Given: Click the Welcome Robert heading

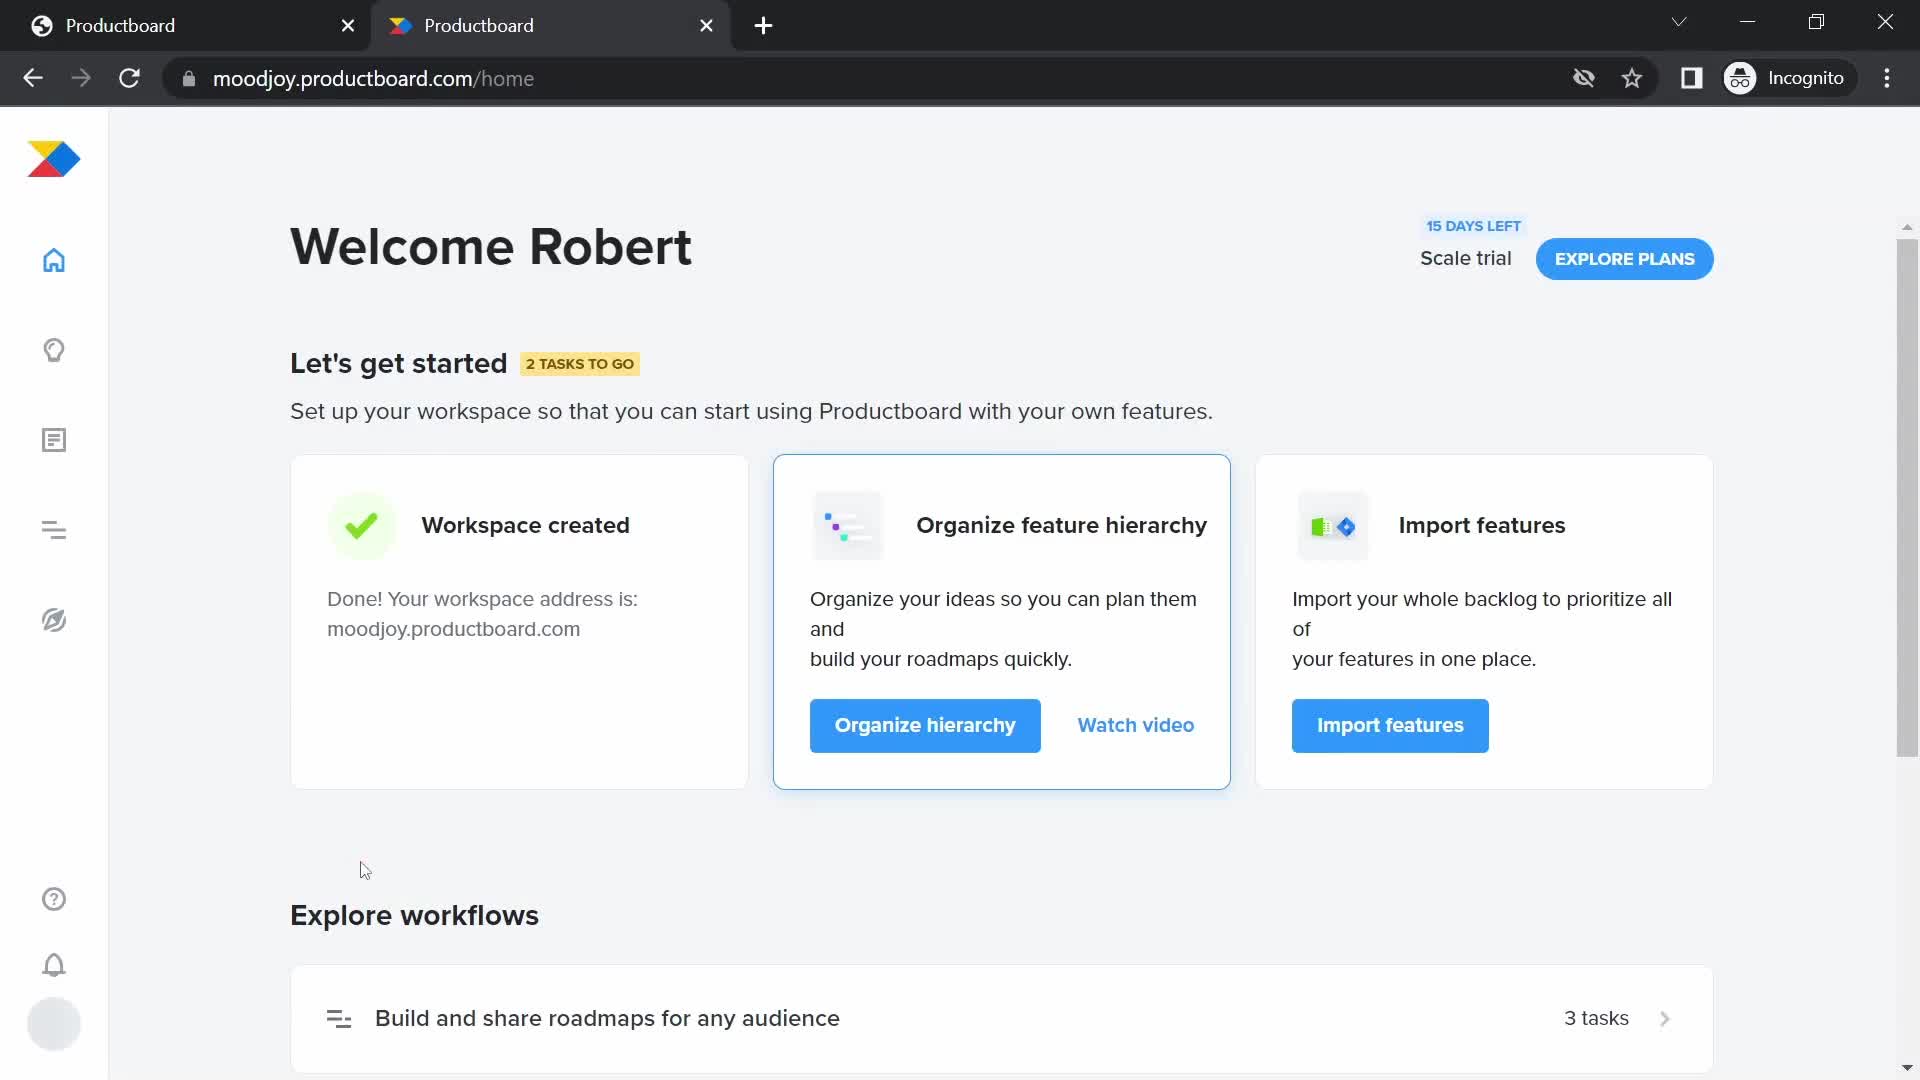Looking at the screenshot, I should [491, 247].
